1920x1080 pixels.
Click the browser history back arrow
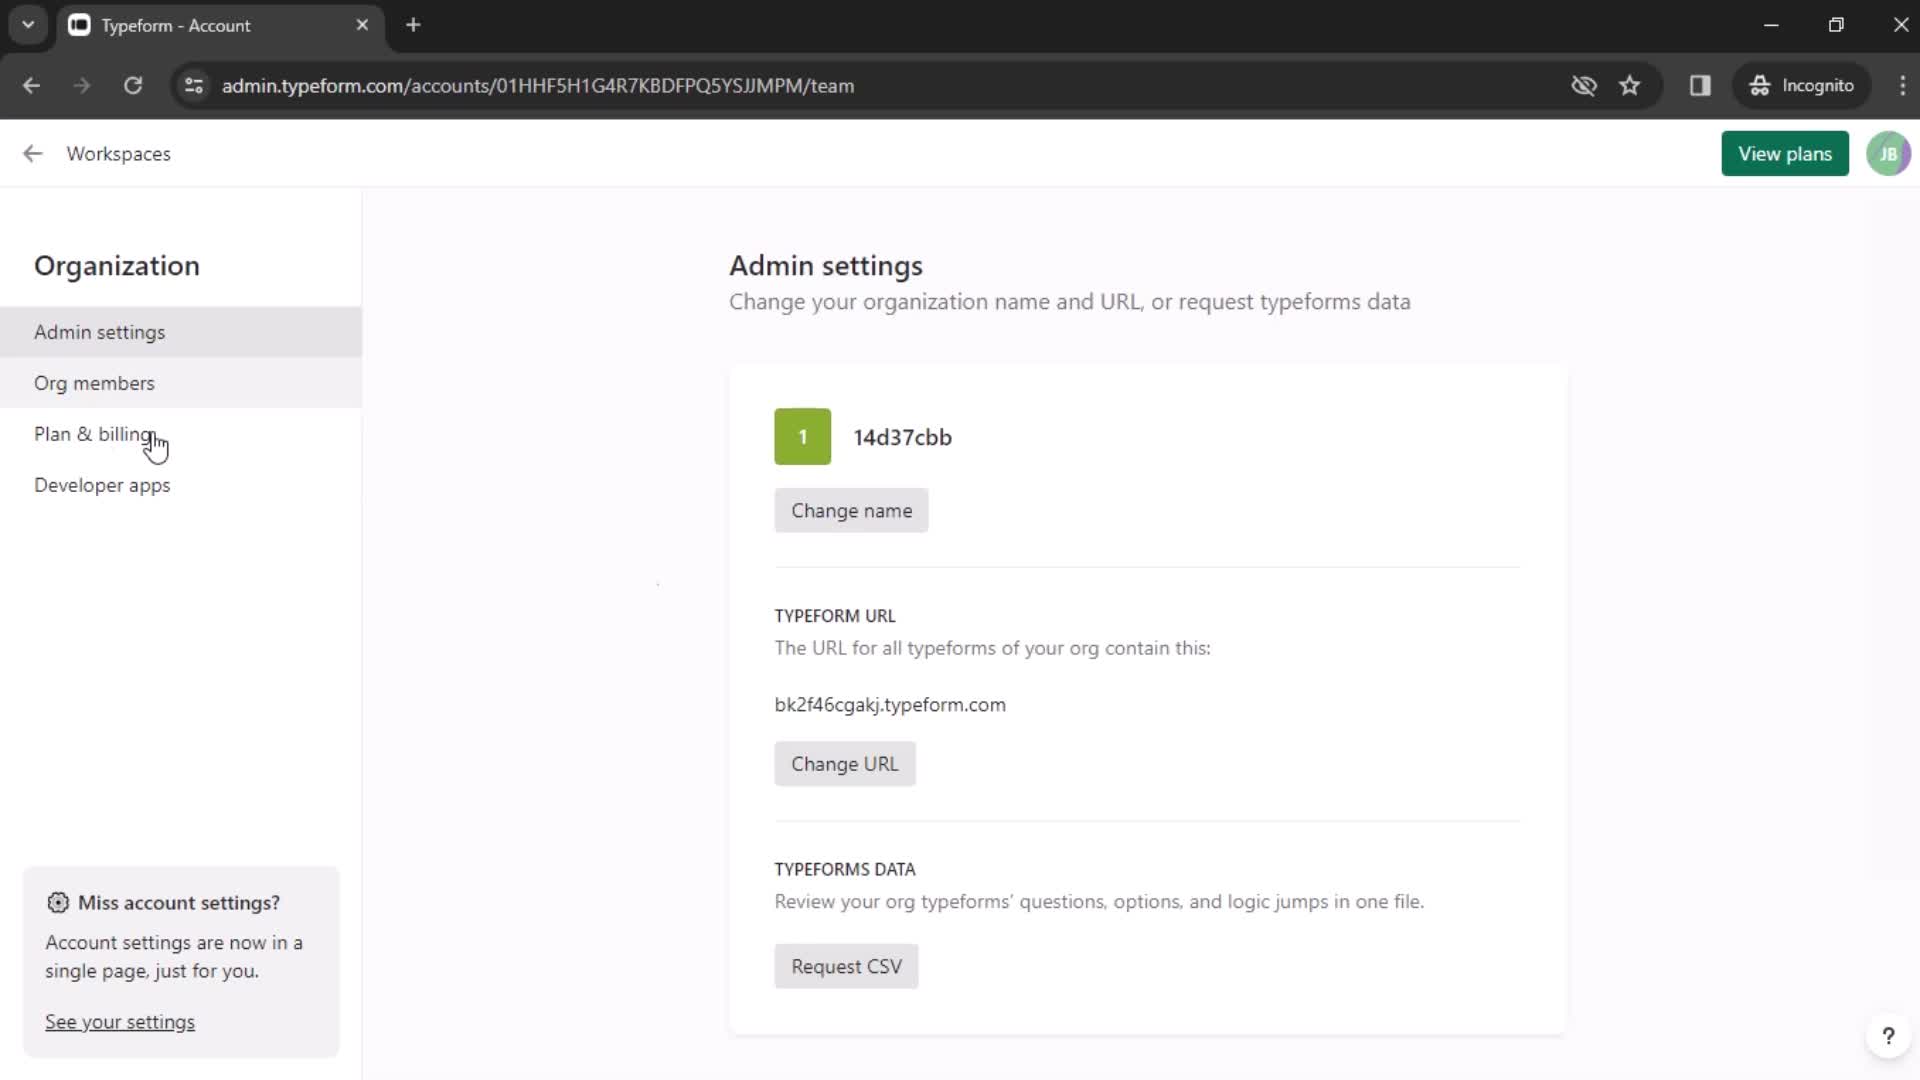click(x=32, y=84)
